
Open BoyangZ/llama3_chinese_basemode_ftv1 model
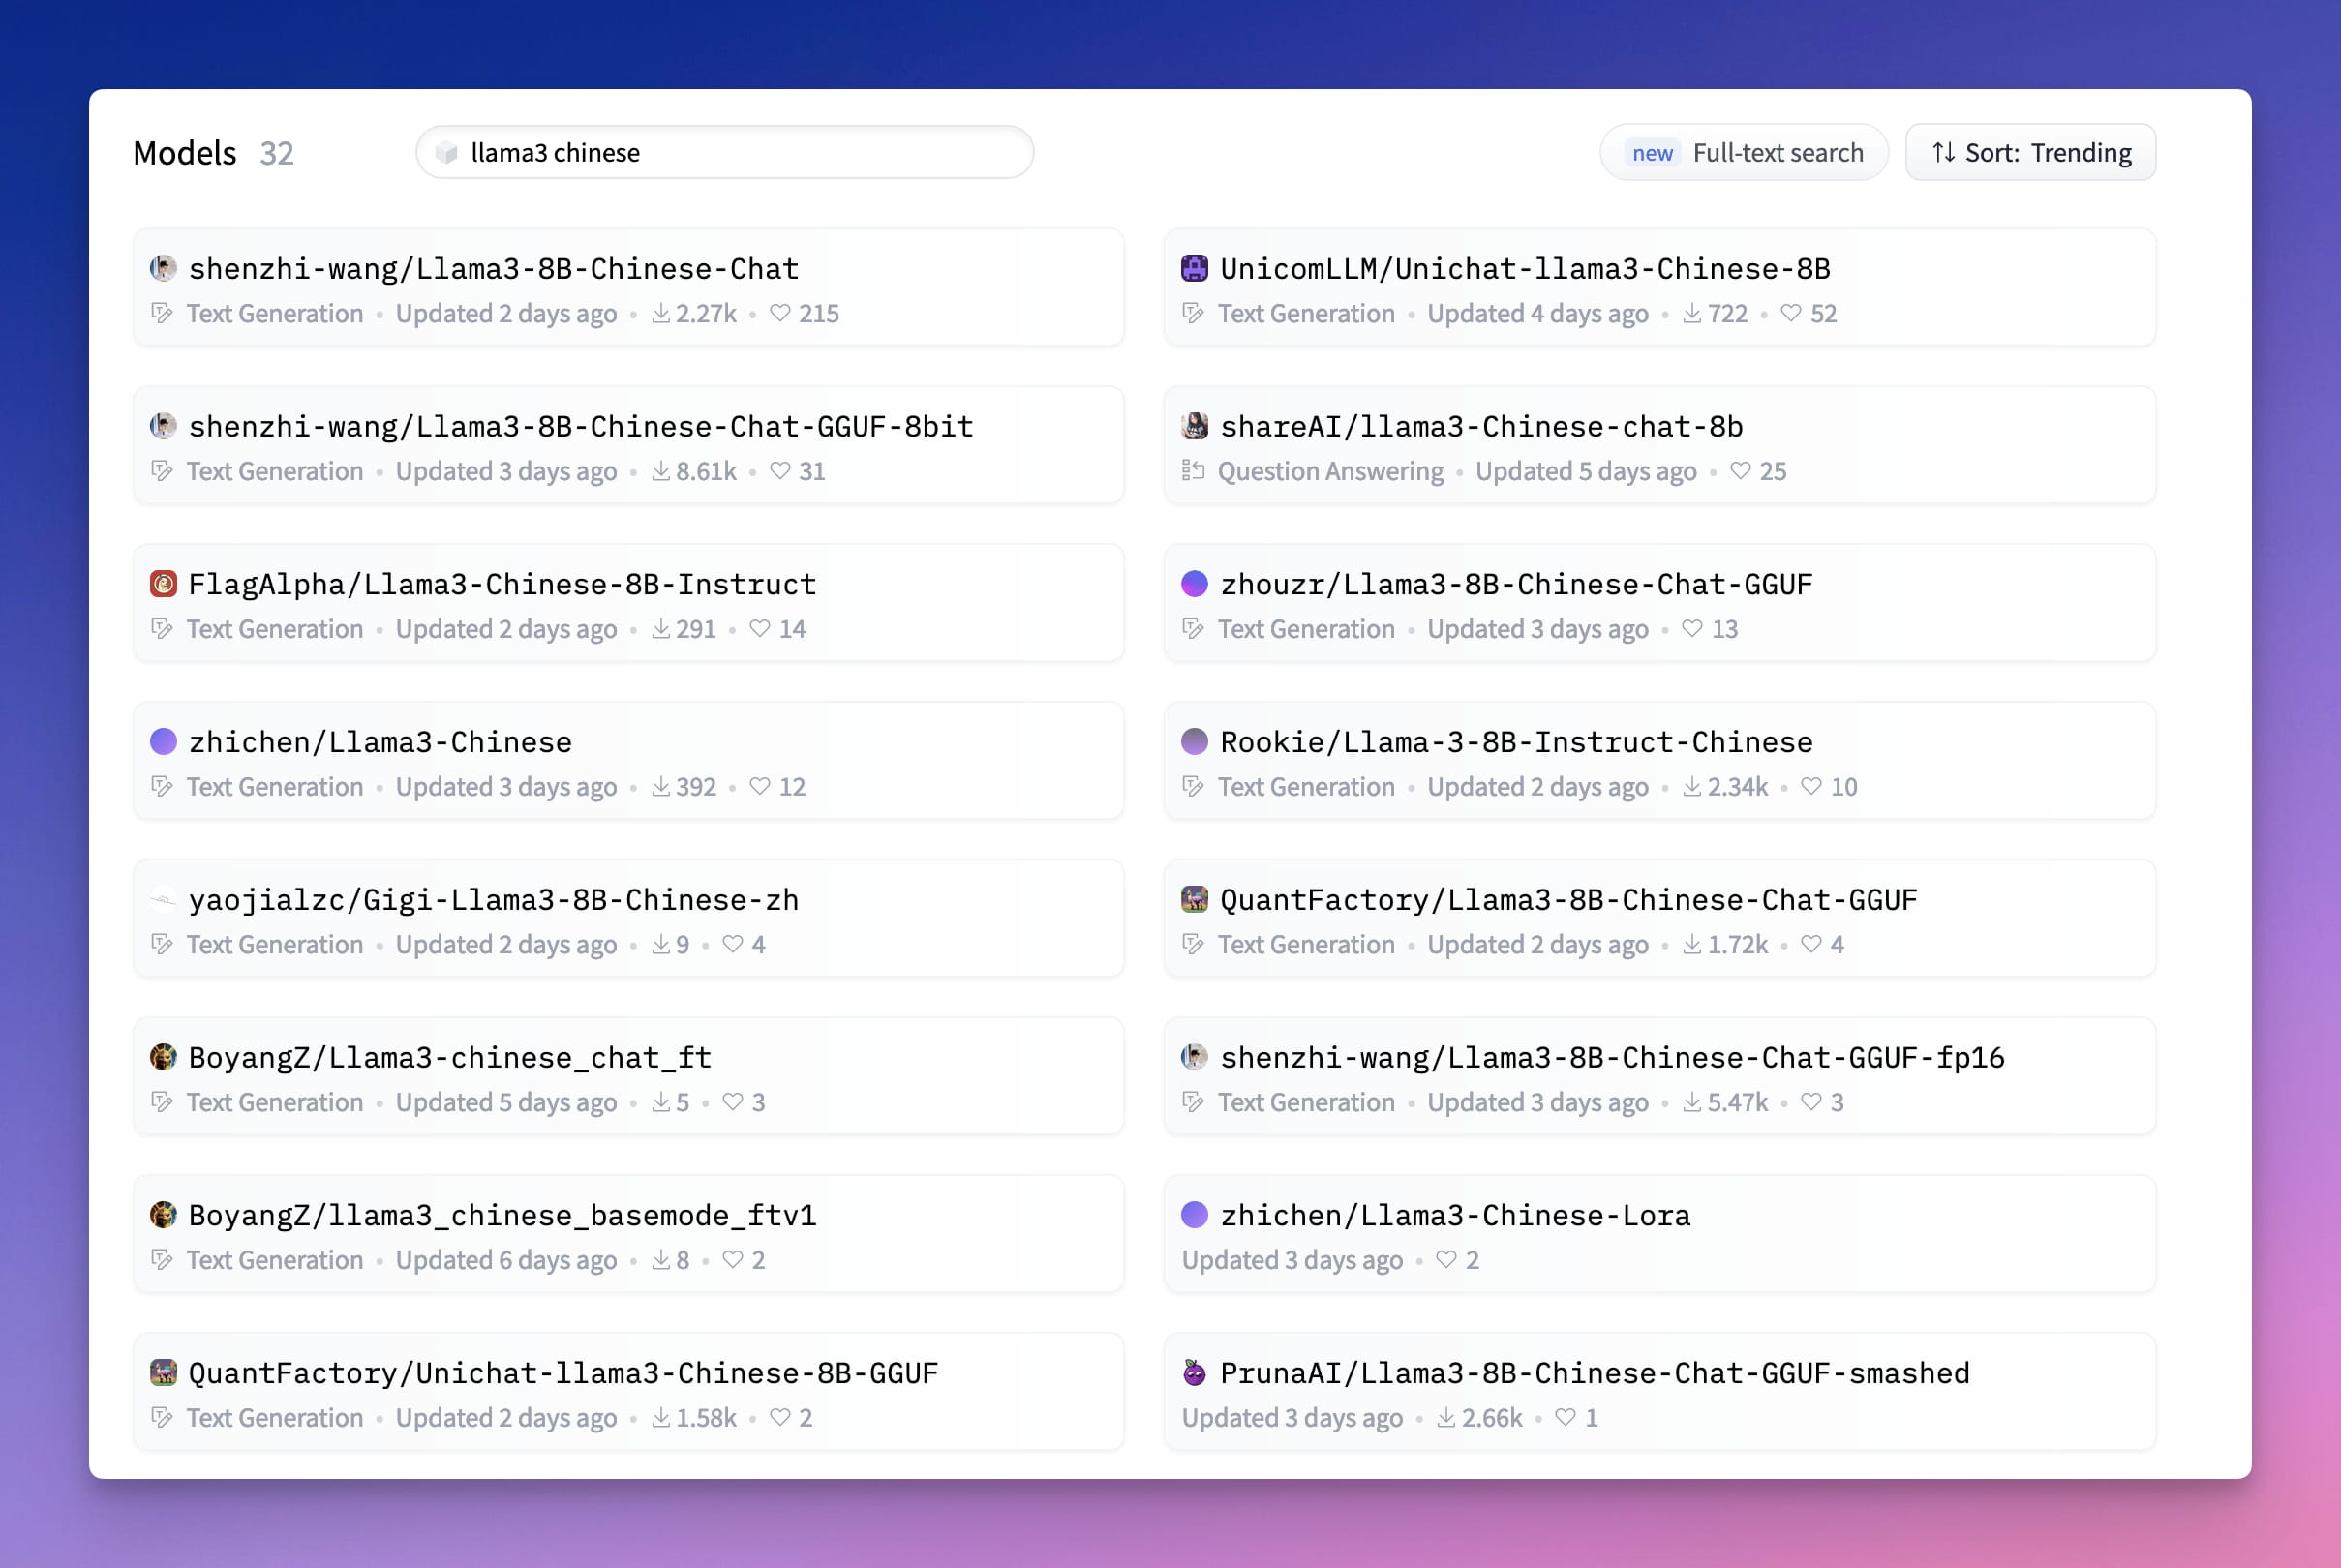tap(502, 1215)
